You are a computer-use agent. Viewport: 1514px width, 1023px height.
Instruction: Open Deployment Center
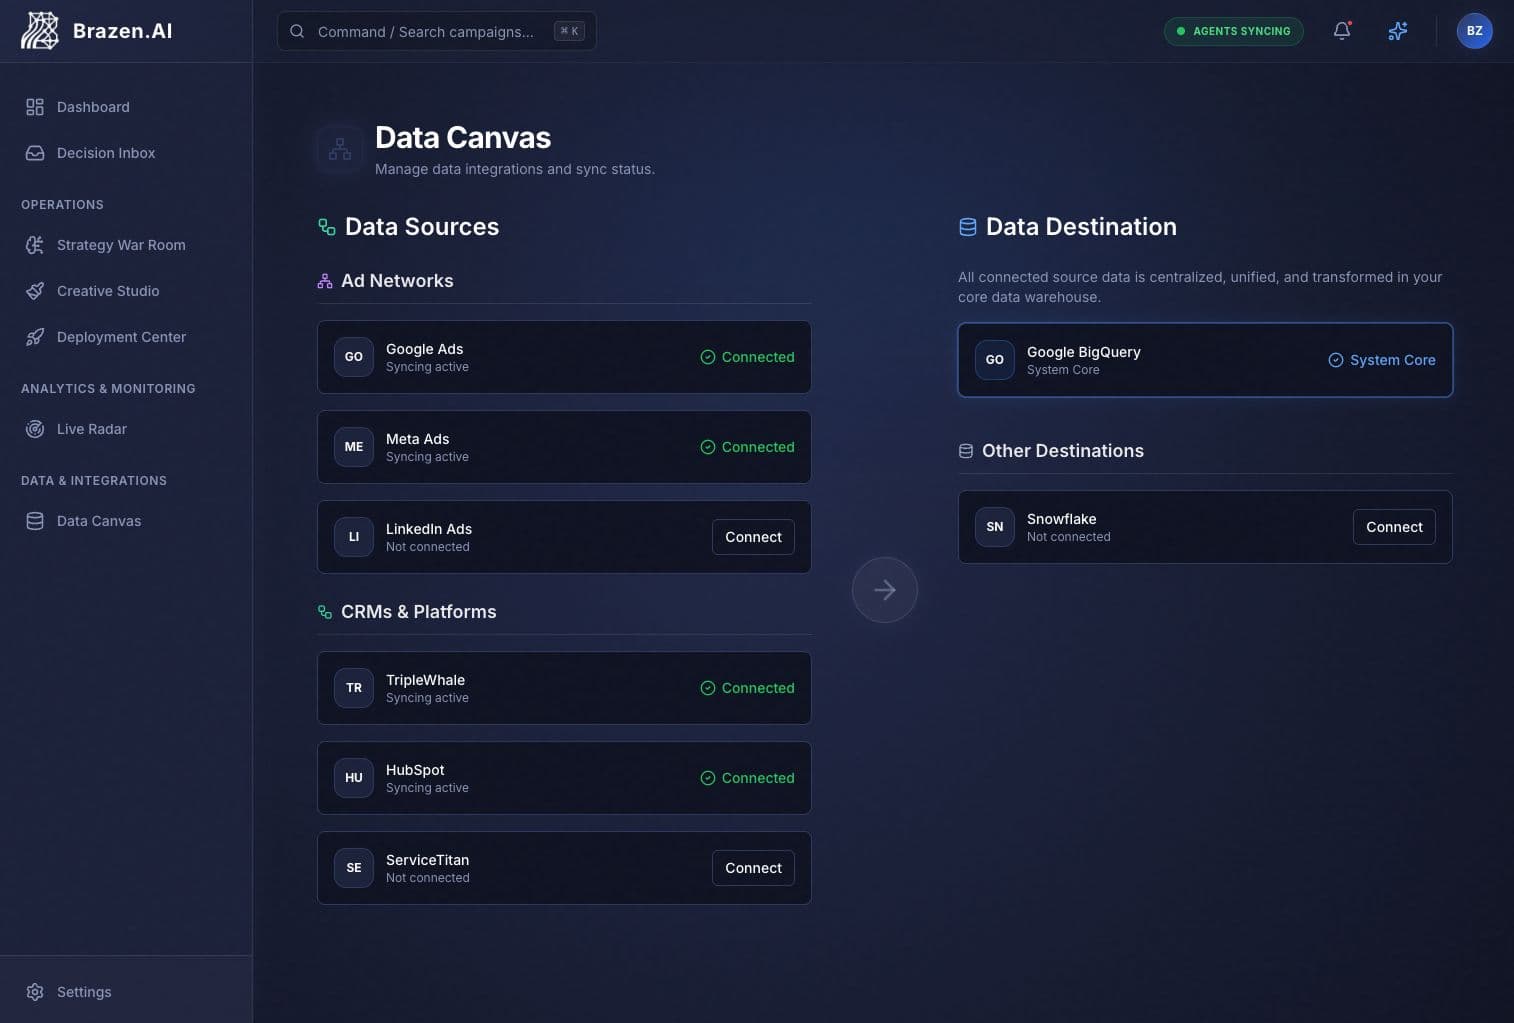click(126, 337)
